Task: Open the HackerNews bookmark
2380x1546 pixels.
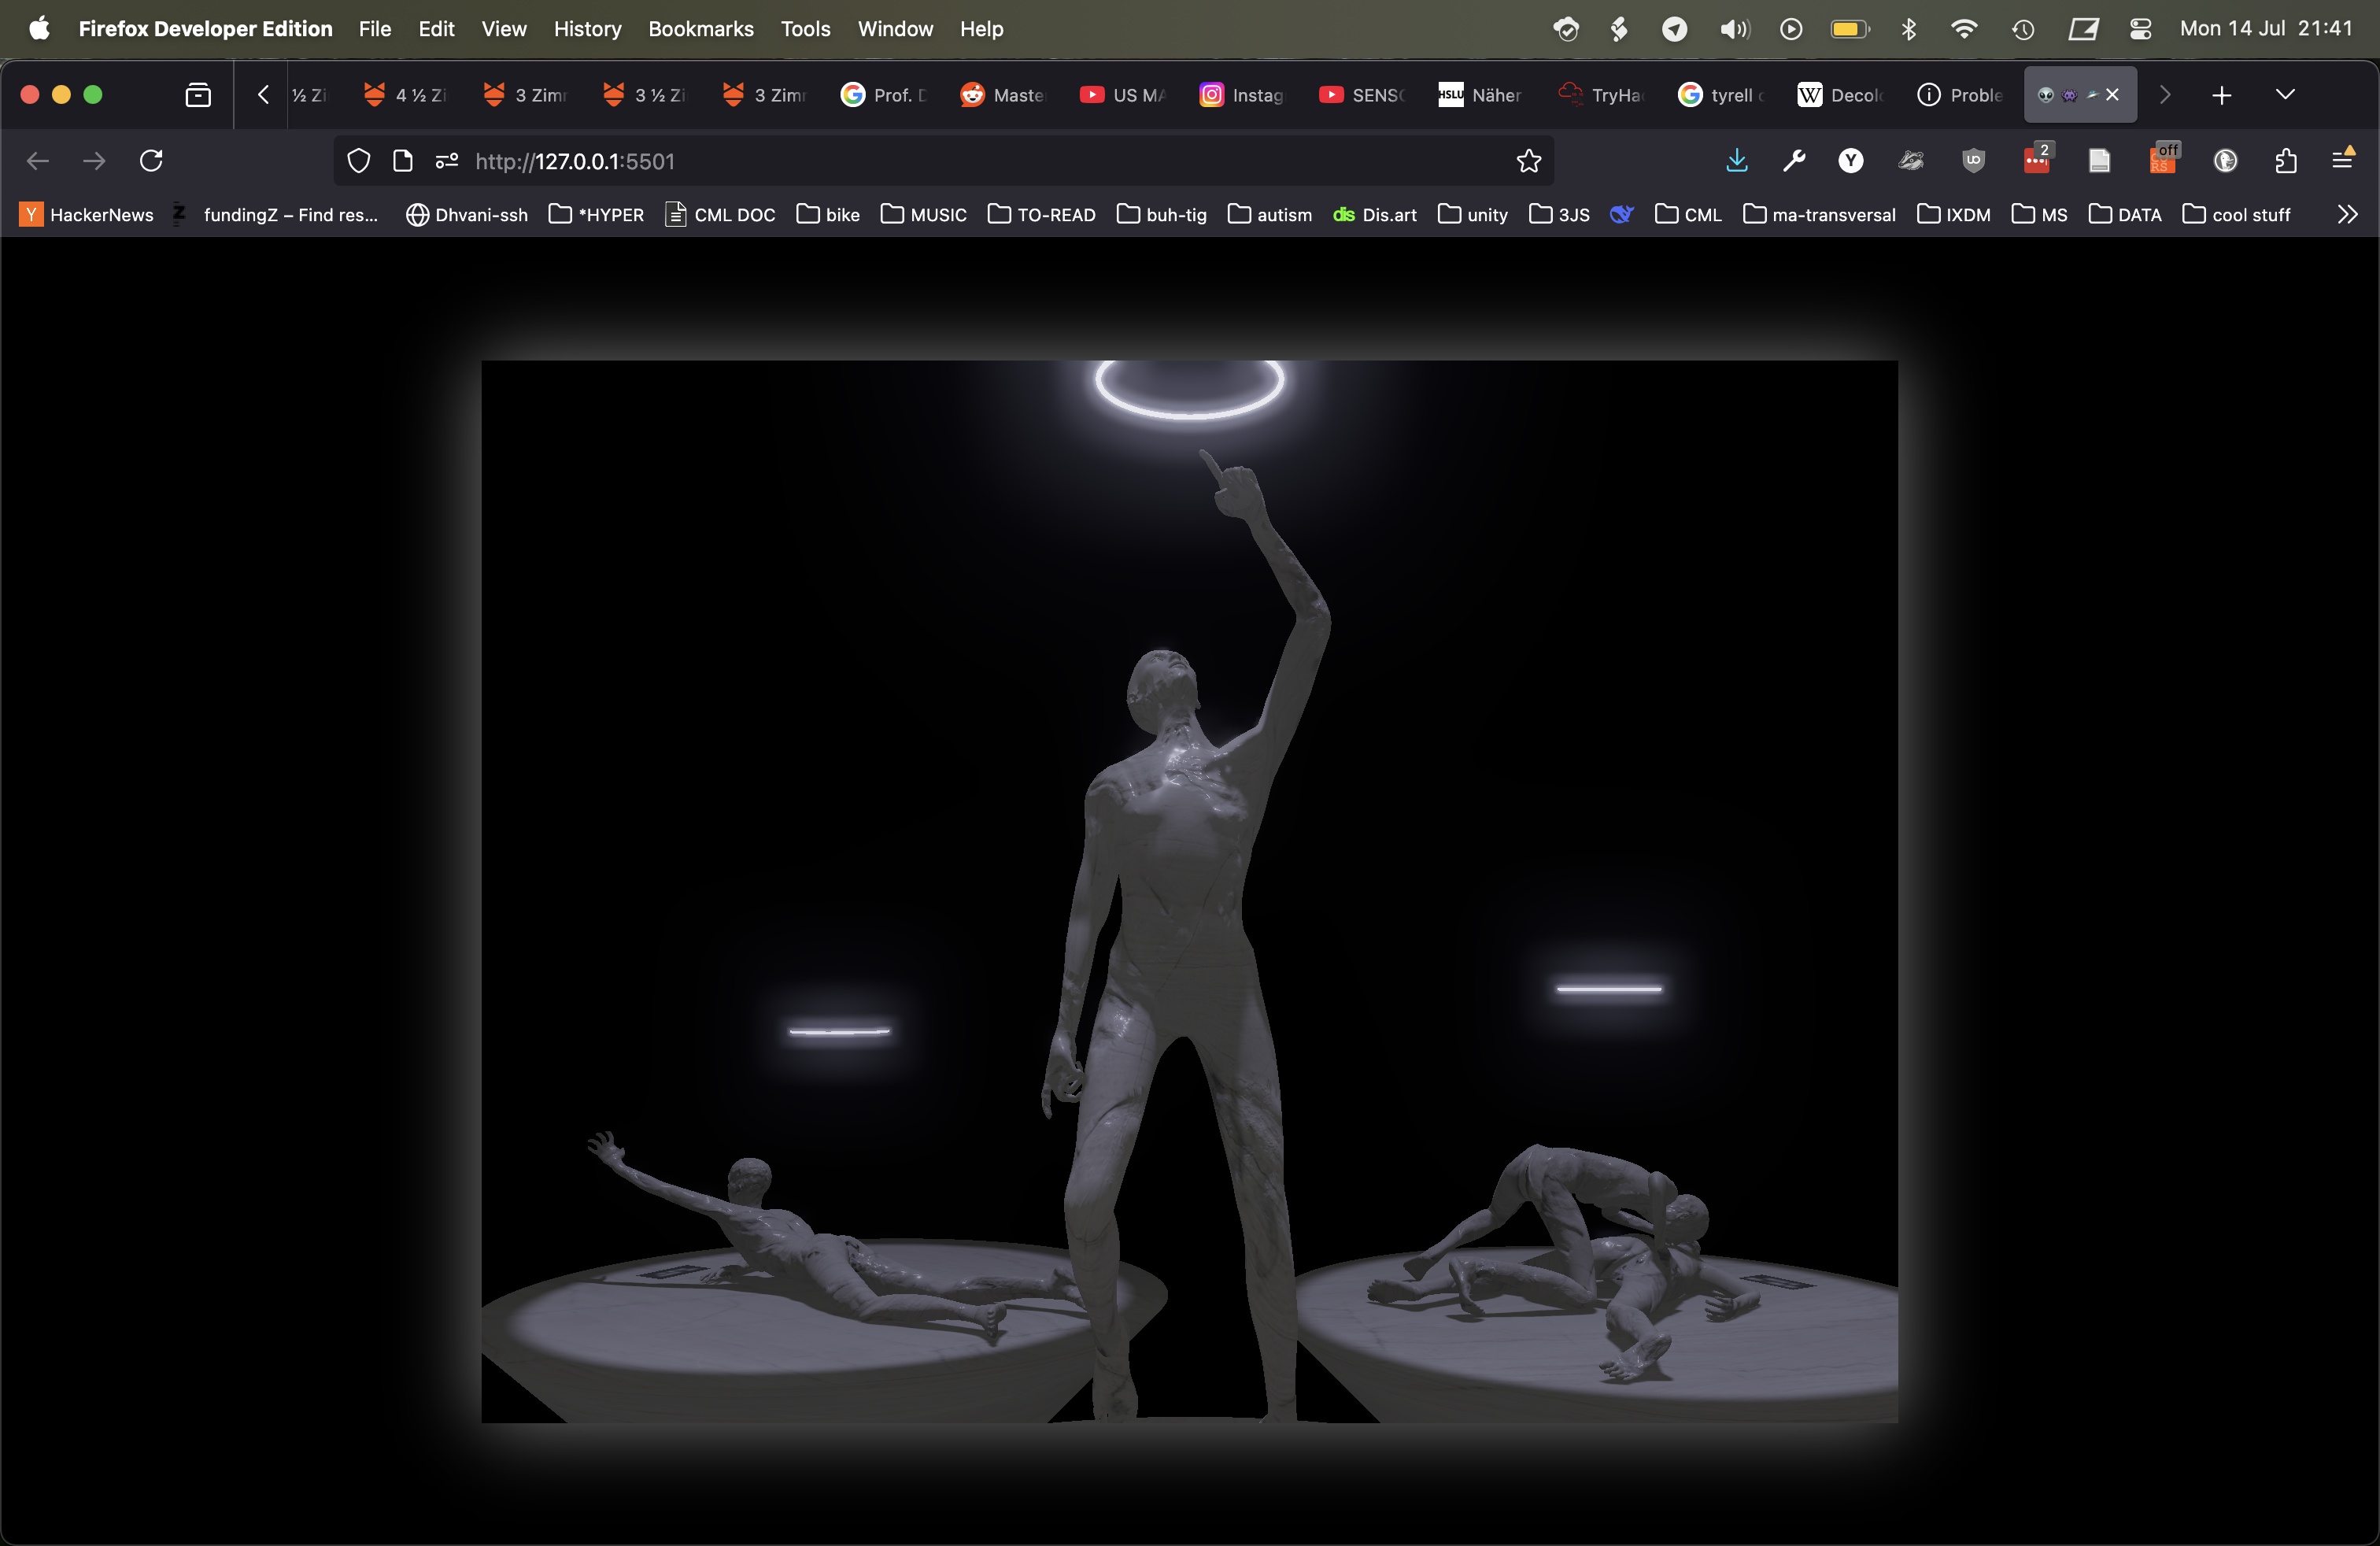Action: pos(86,214)
